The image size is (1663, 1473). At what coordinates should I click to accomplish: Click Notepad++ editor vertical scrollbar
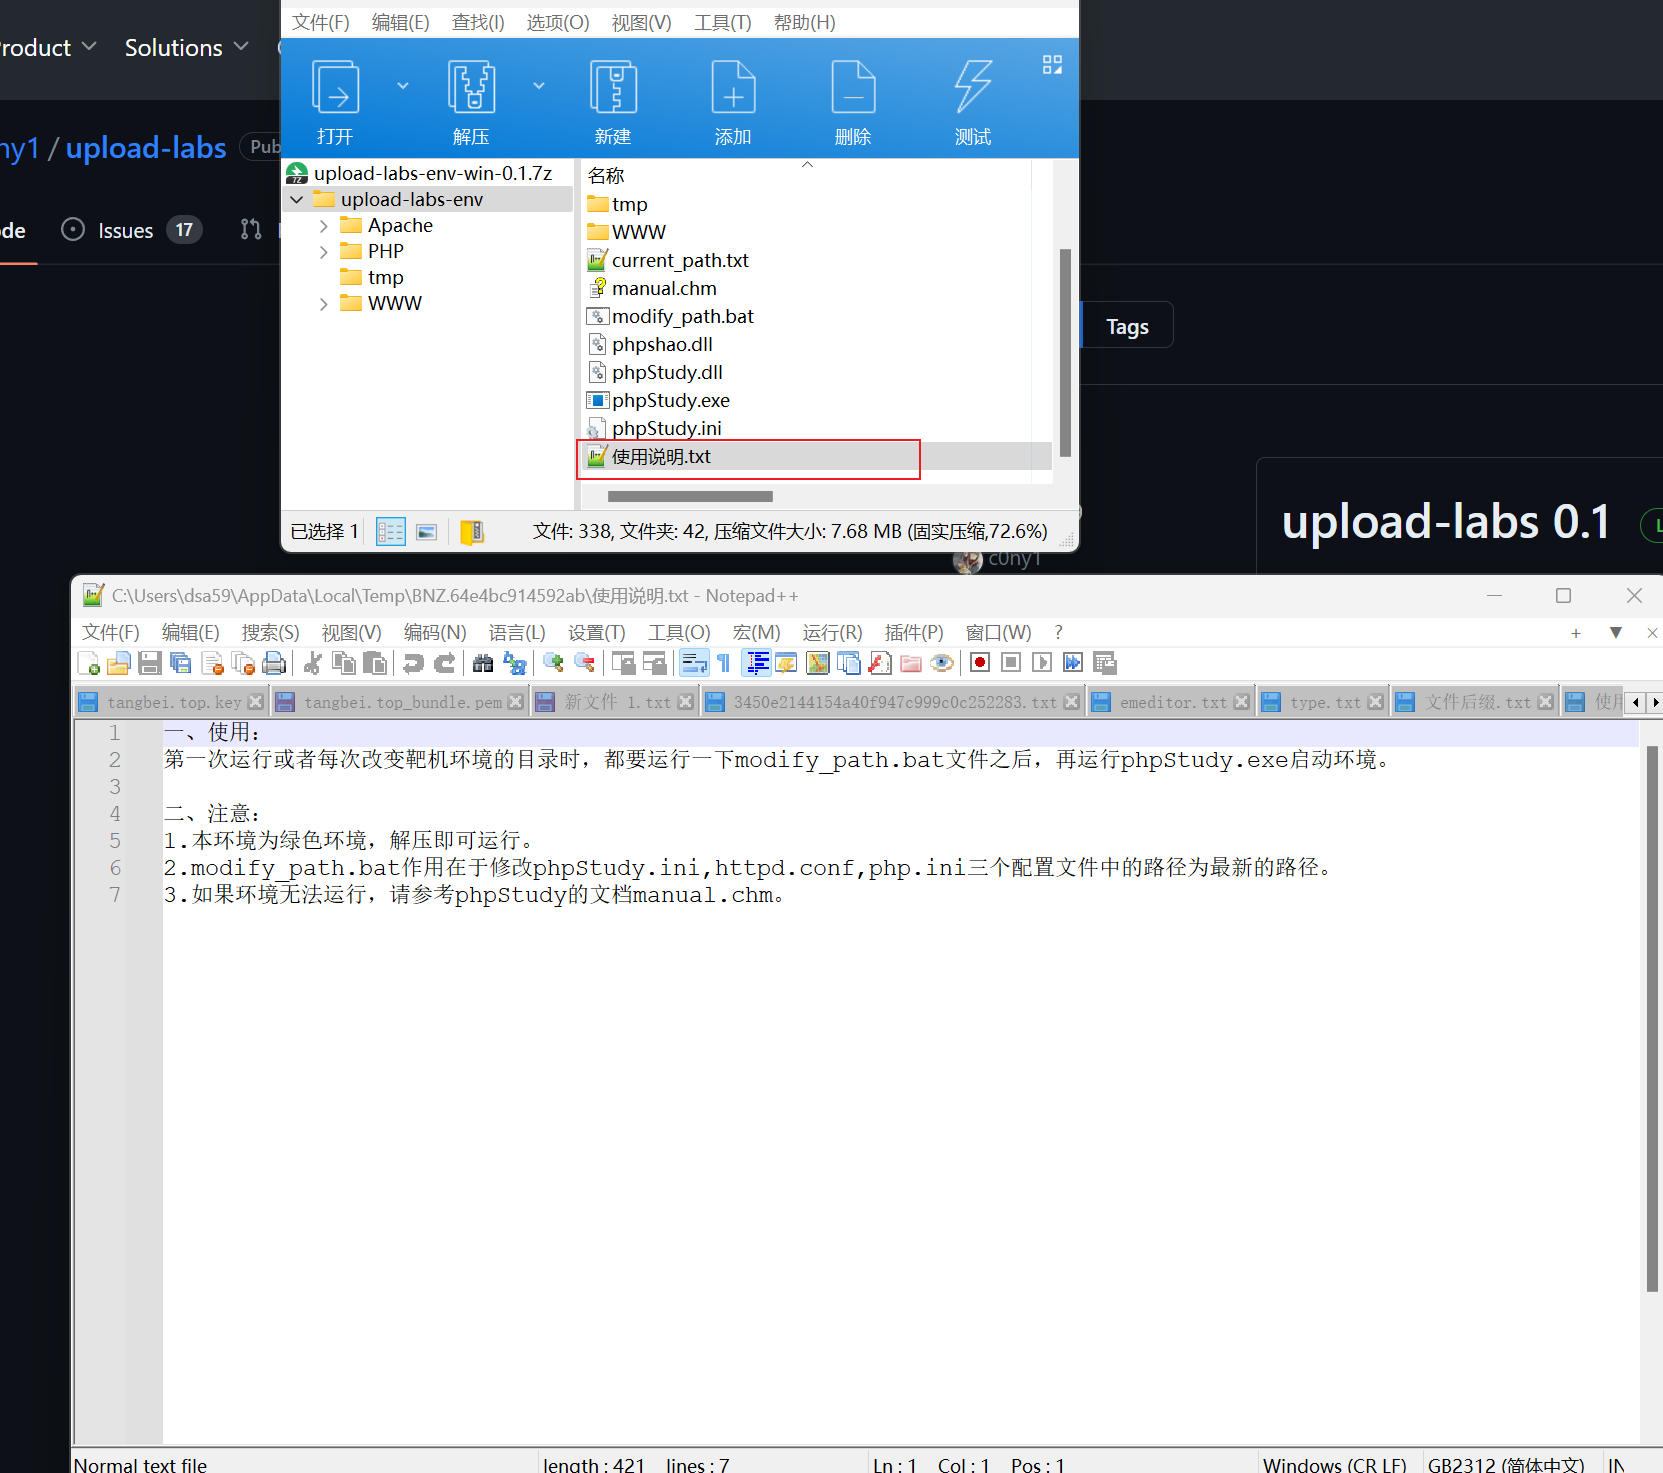coord(1652,1018)
